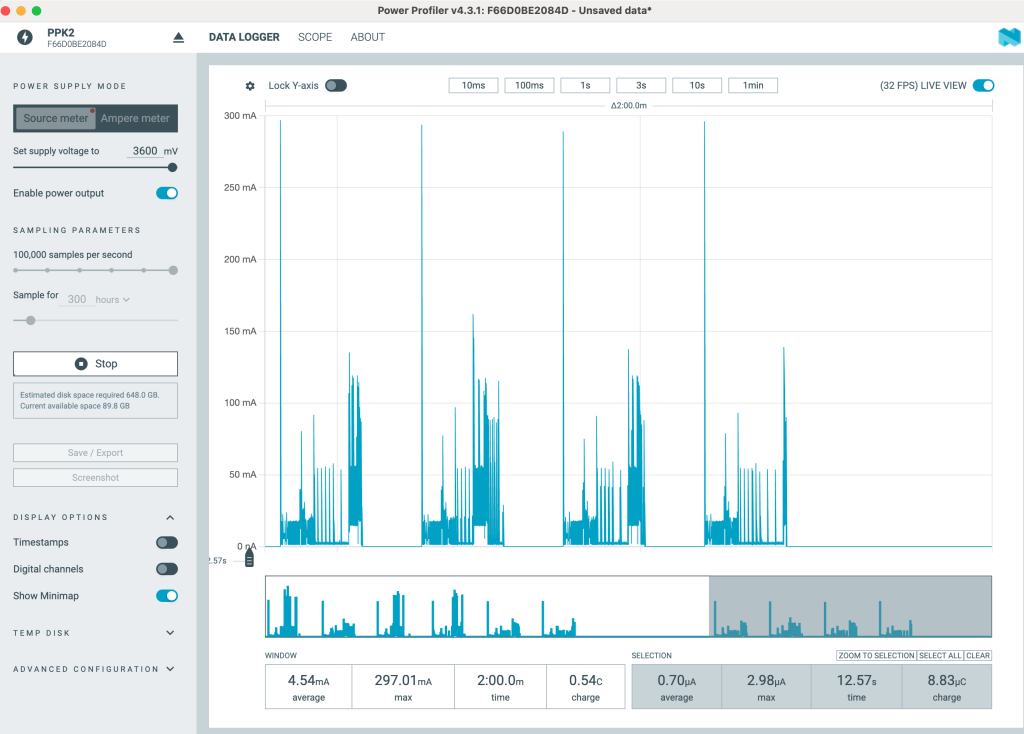Enable the Timestamps display option
The height and width of the screenshot is (734, 1024).
tap(167, 542)
